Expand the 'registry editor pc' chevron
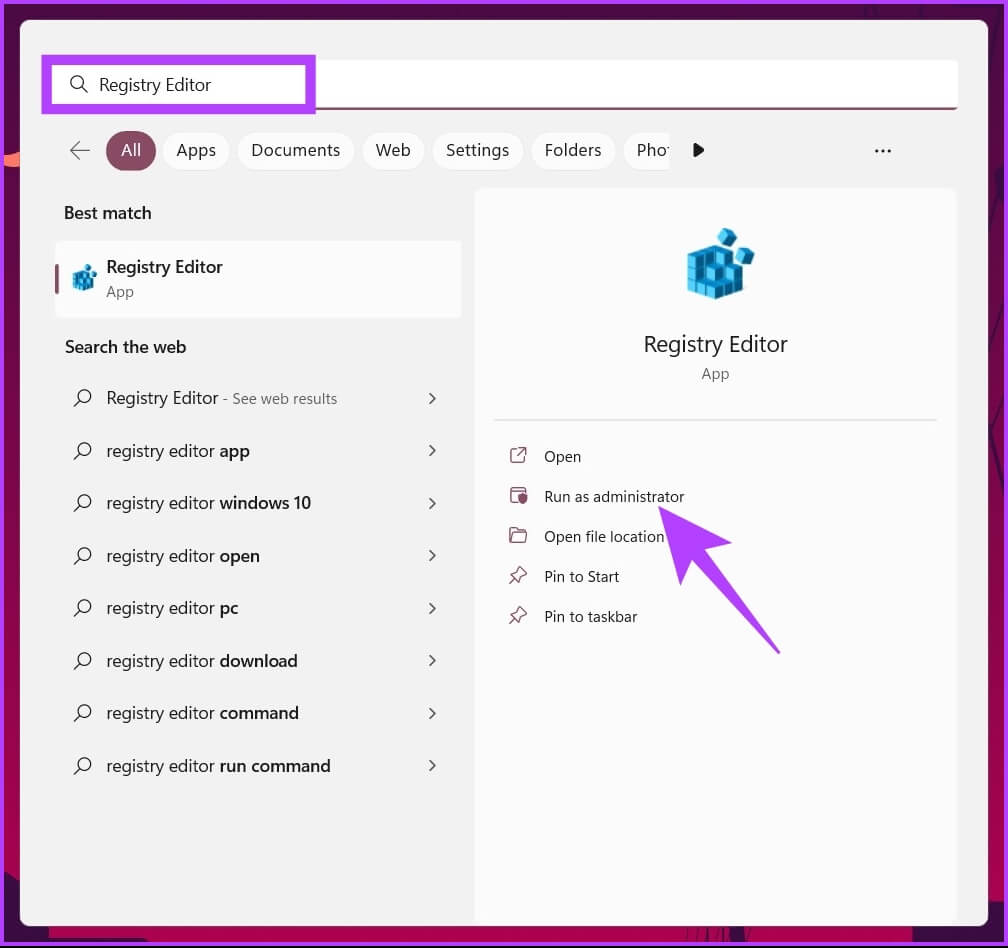Viewport: 1008px width, 948px height. [x=432, y=608]
